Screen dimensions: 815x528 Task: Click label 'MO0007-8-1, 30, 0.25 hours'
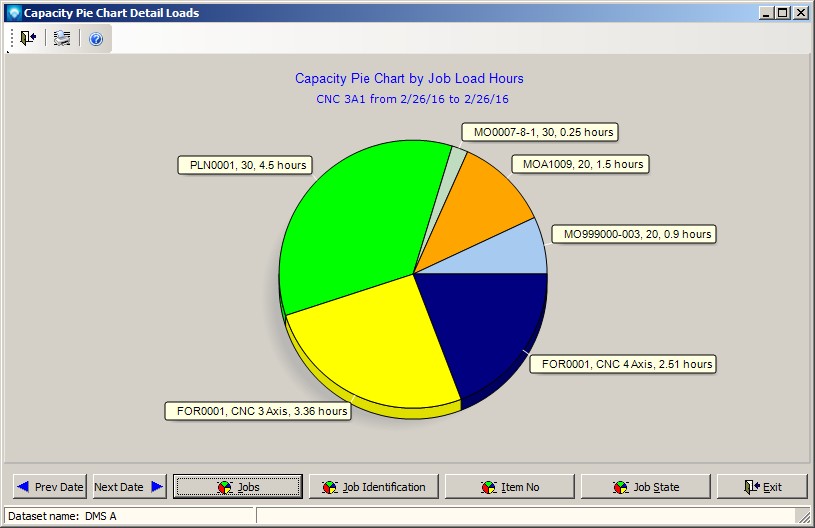[540, 132]
